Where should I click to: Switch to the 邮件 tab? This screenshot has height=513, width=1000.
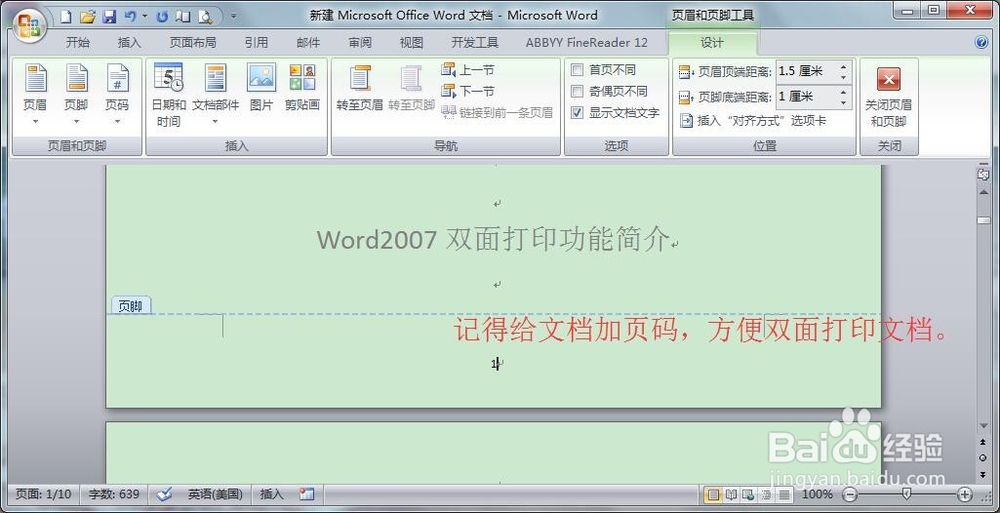point(308,43)
